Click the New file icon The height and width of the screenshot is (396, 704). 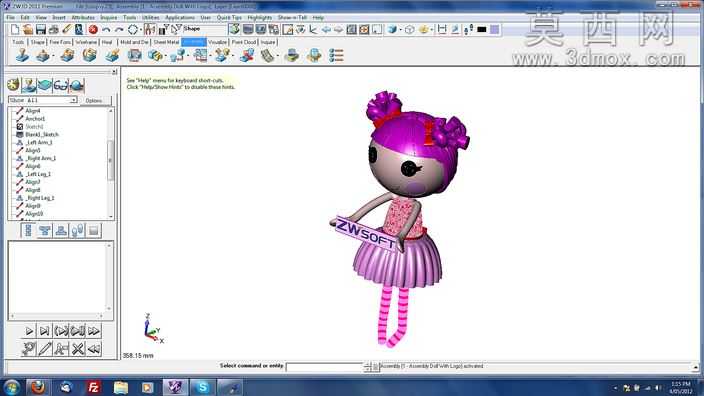[x=15, y=30]
